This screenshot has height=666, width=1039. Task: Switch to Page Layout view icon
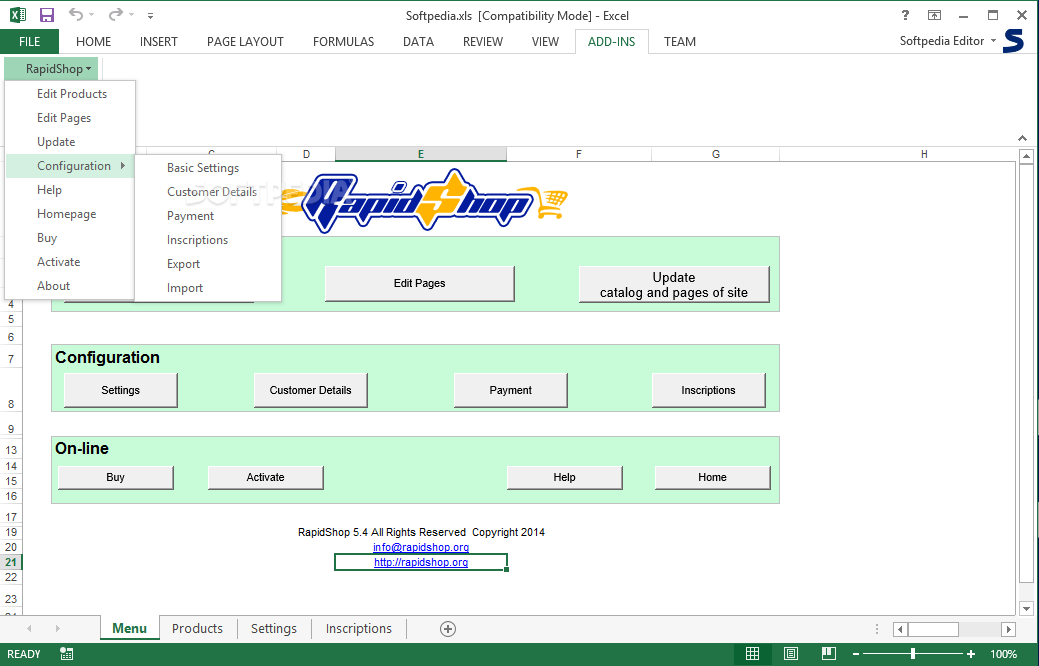click(x=791, y=654)
